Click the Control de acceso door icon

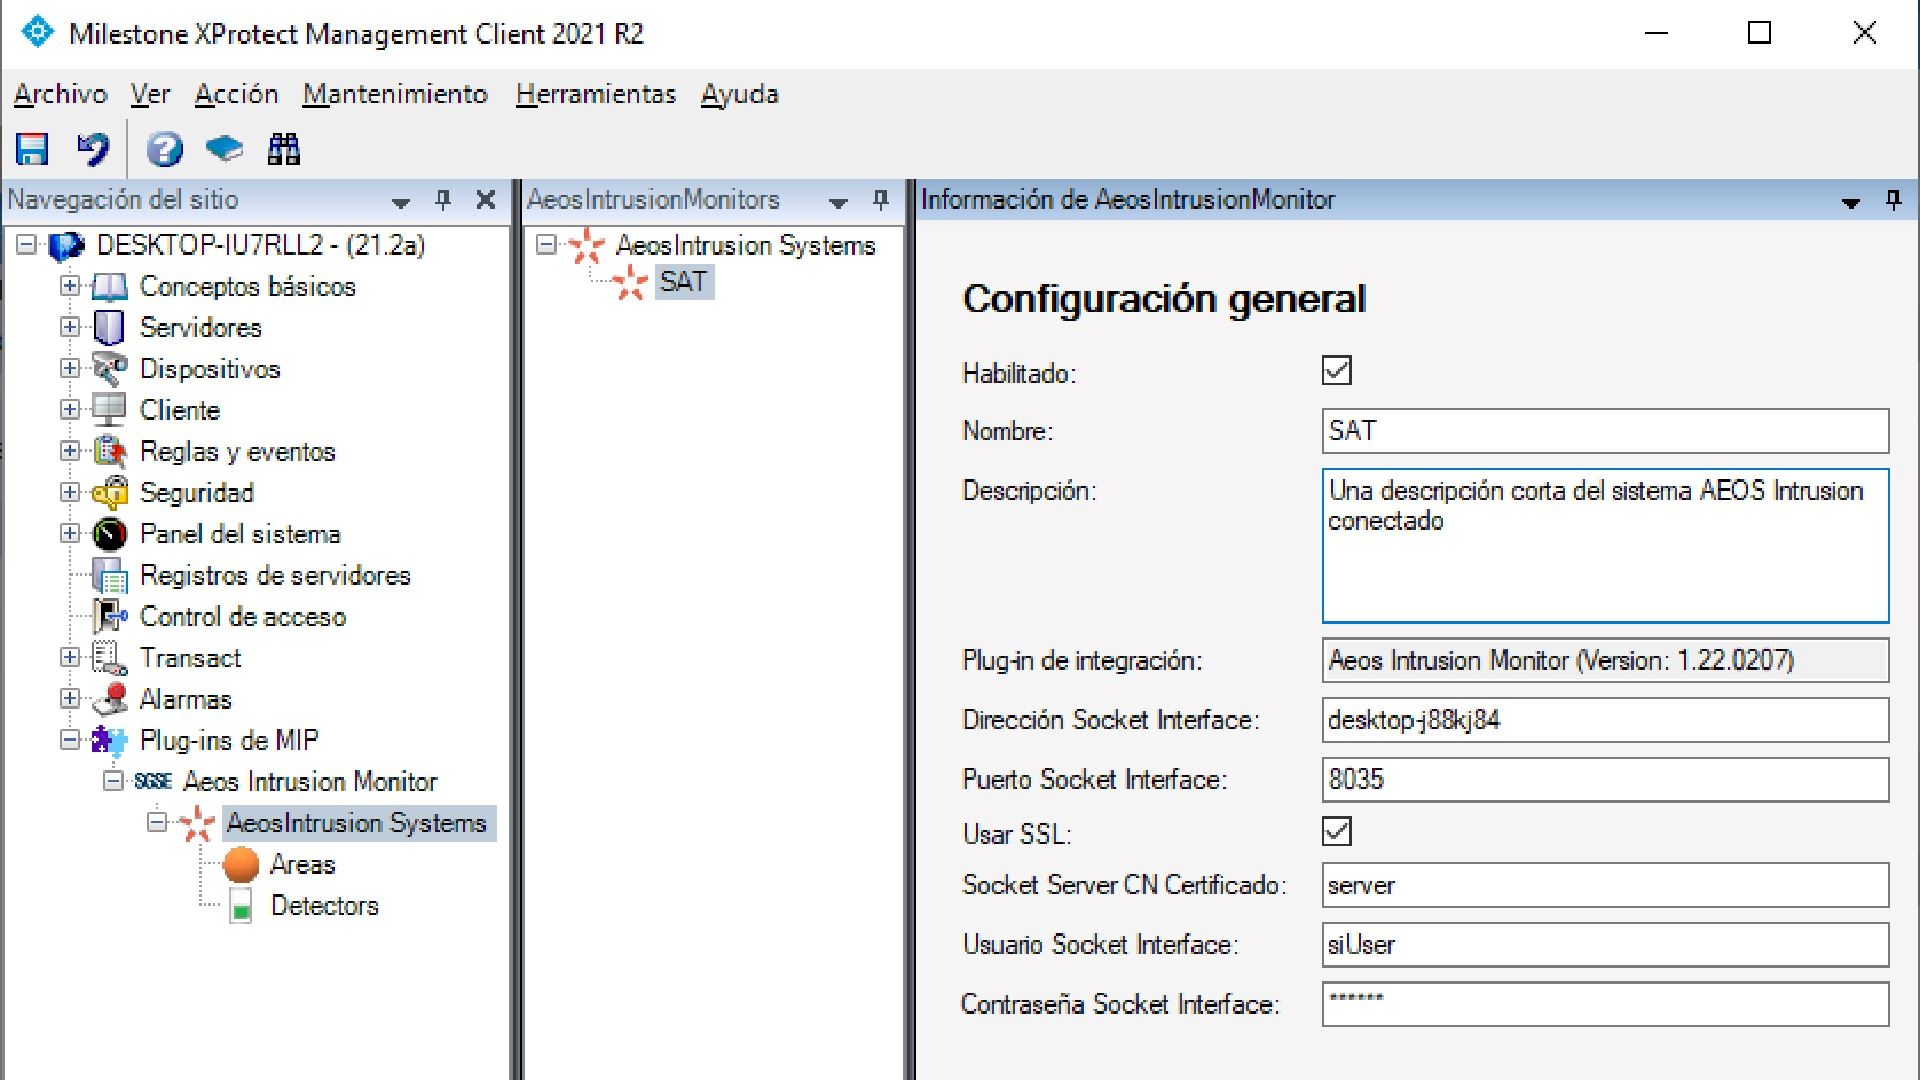110,617
